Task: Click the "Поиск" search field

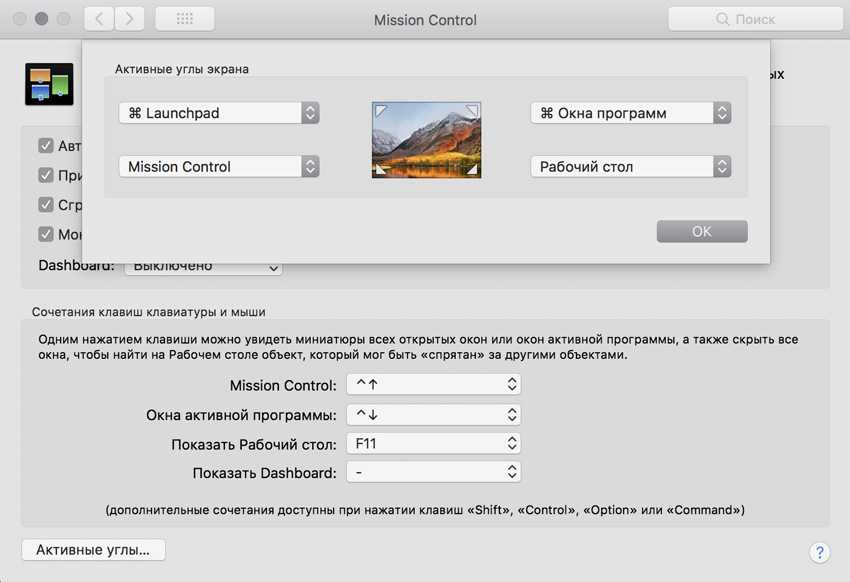Action: point(760,19)
